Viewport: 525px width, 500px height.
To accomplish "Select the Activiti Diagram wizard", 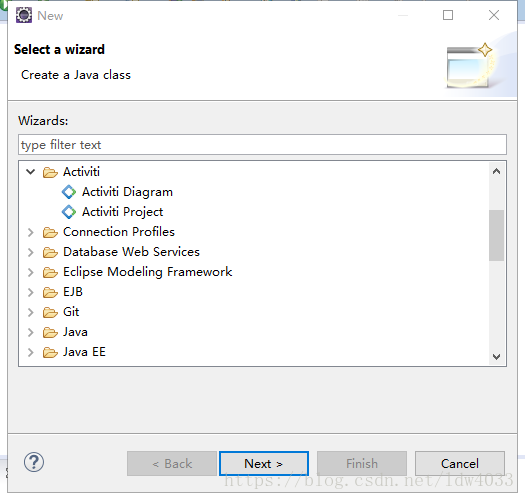I will pos(127,192).
